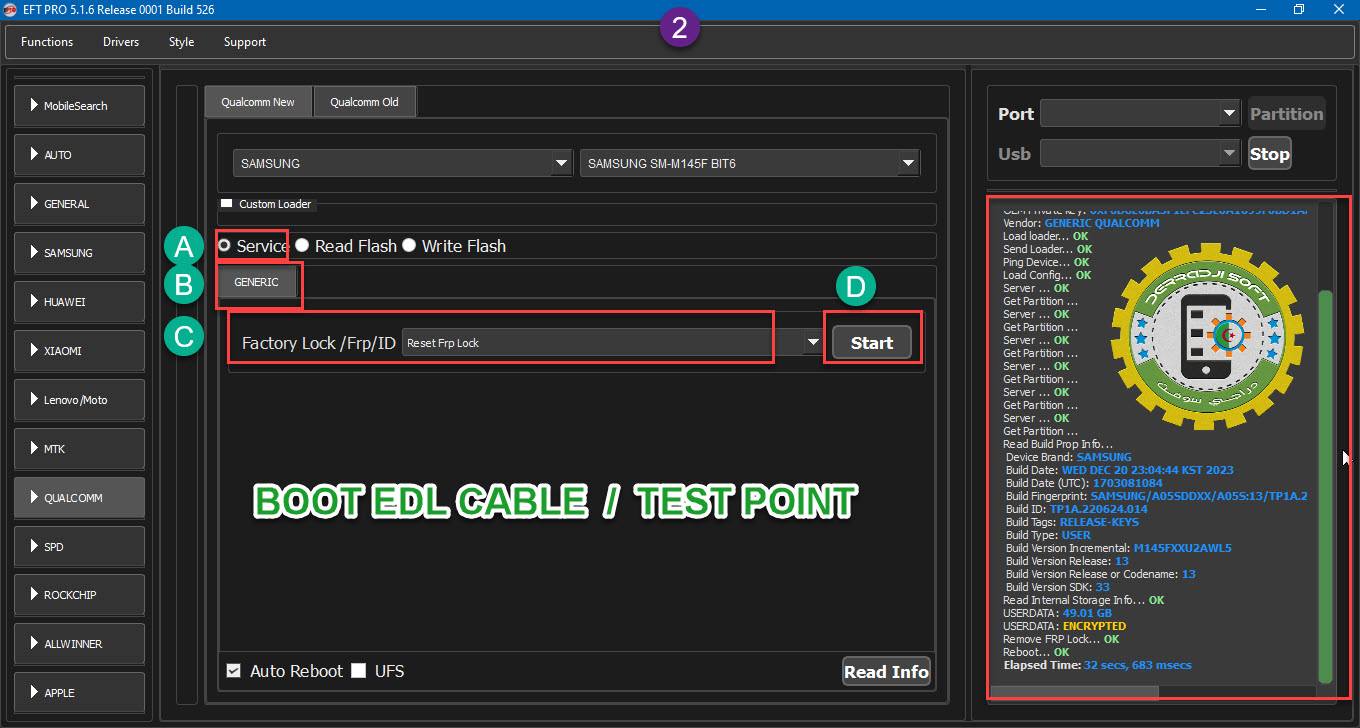Open the XIAOMI sidebar section
This screenshot has width=1360, height=728.
(x=79, y=351)
